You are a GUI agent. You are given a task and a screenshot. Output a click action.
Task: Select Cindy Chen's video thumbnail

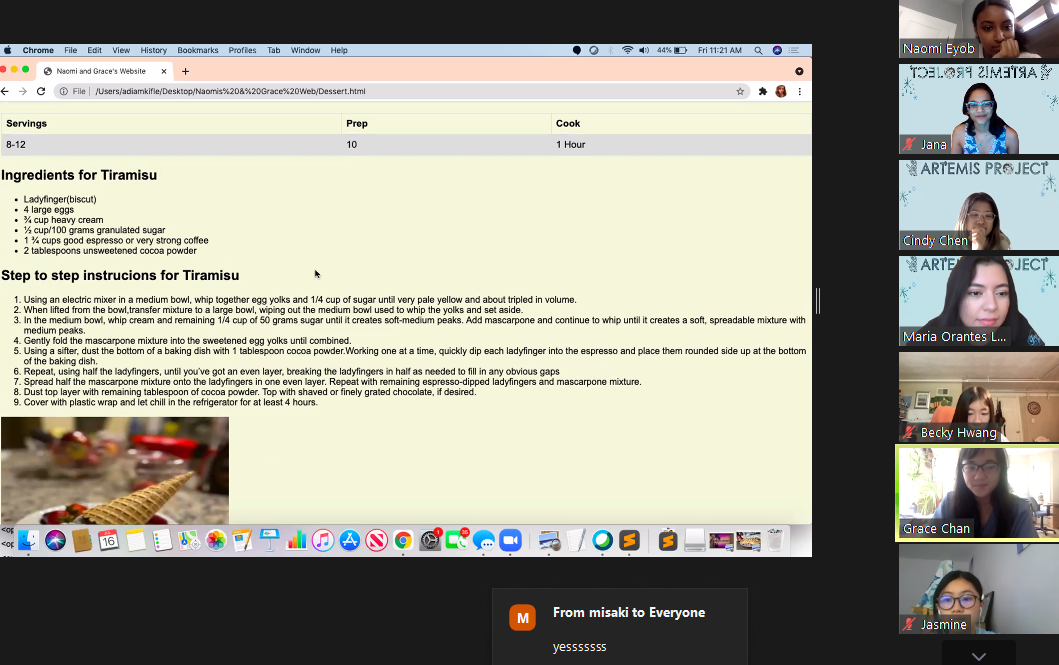[979, 205]
